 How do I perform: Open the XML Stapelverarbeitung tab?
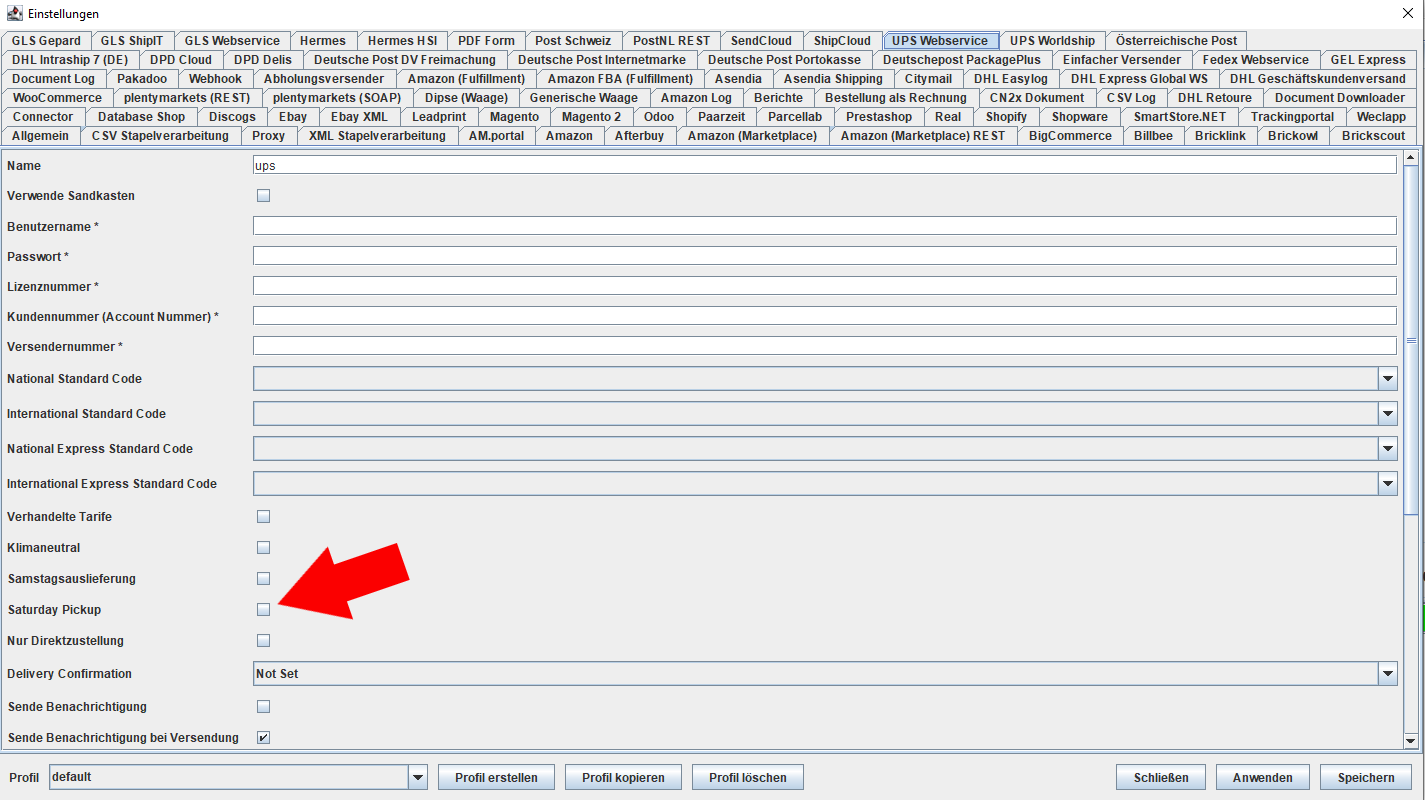click(377, 136)
